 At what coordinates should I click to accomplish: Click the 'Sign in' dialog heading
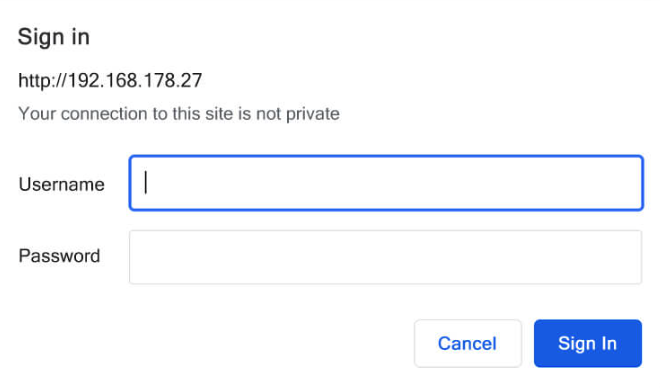53,37
